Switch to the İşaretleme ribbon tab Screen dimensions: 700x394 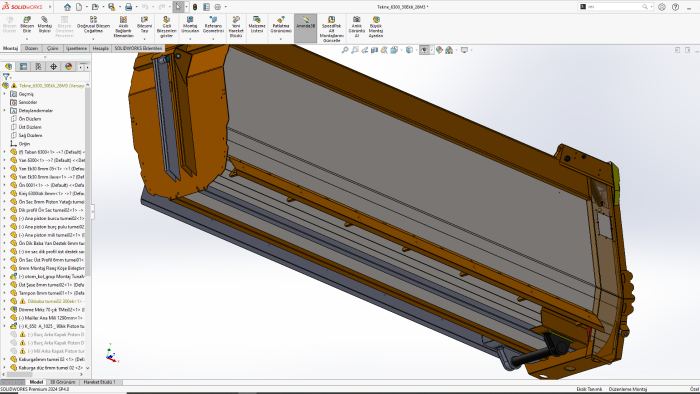tap(76, 48)
